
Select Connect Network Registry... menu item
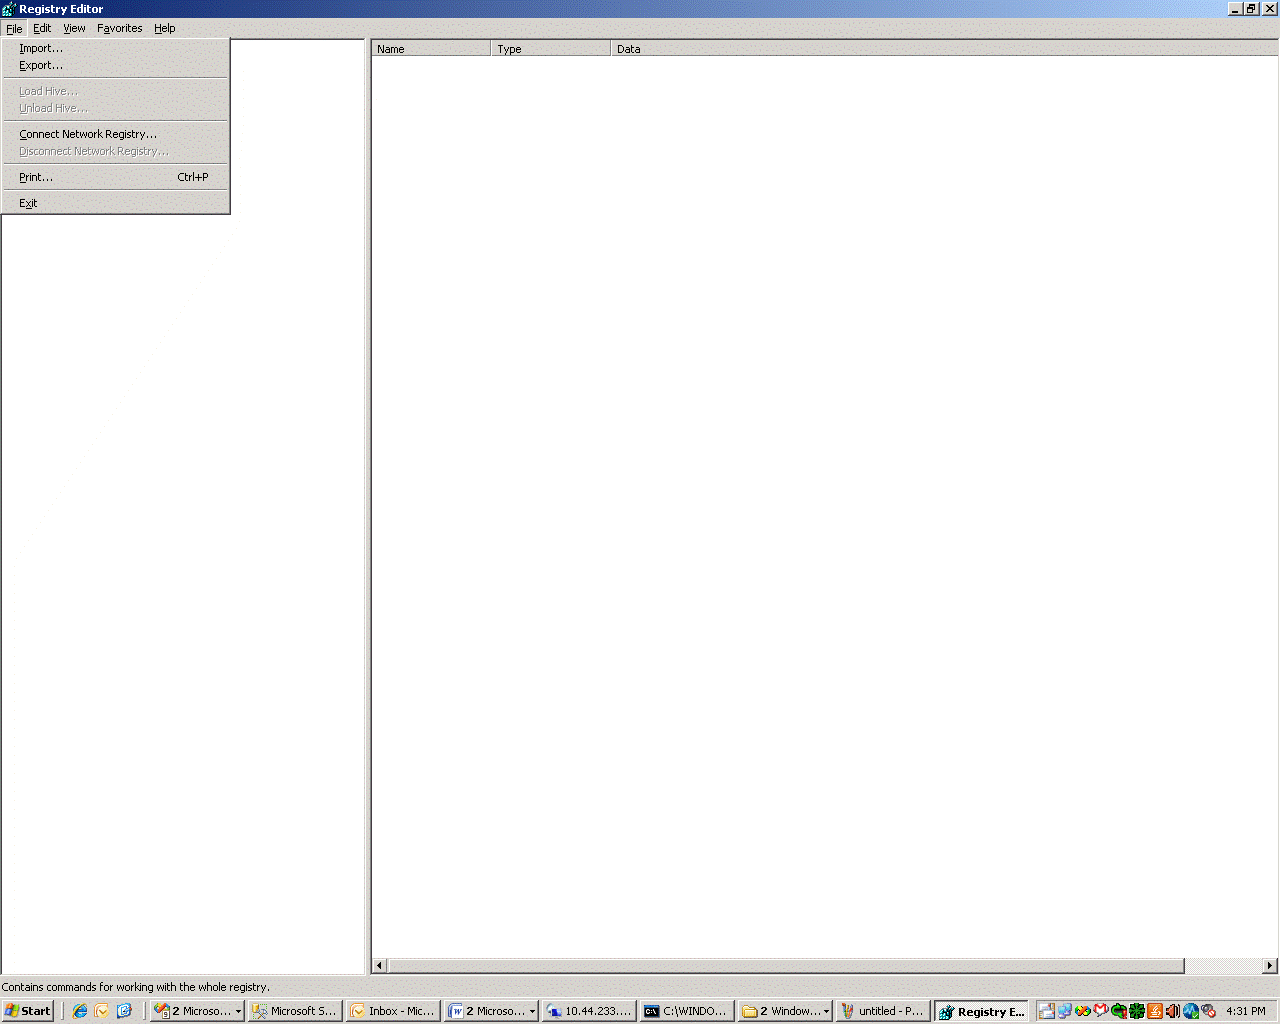tap(116, 134)
